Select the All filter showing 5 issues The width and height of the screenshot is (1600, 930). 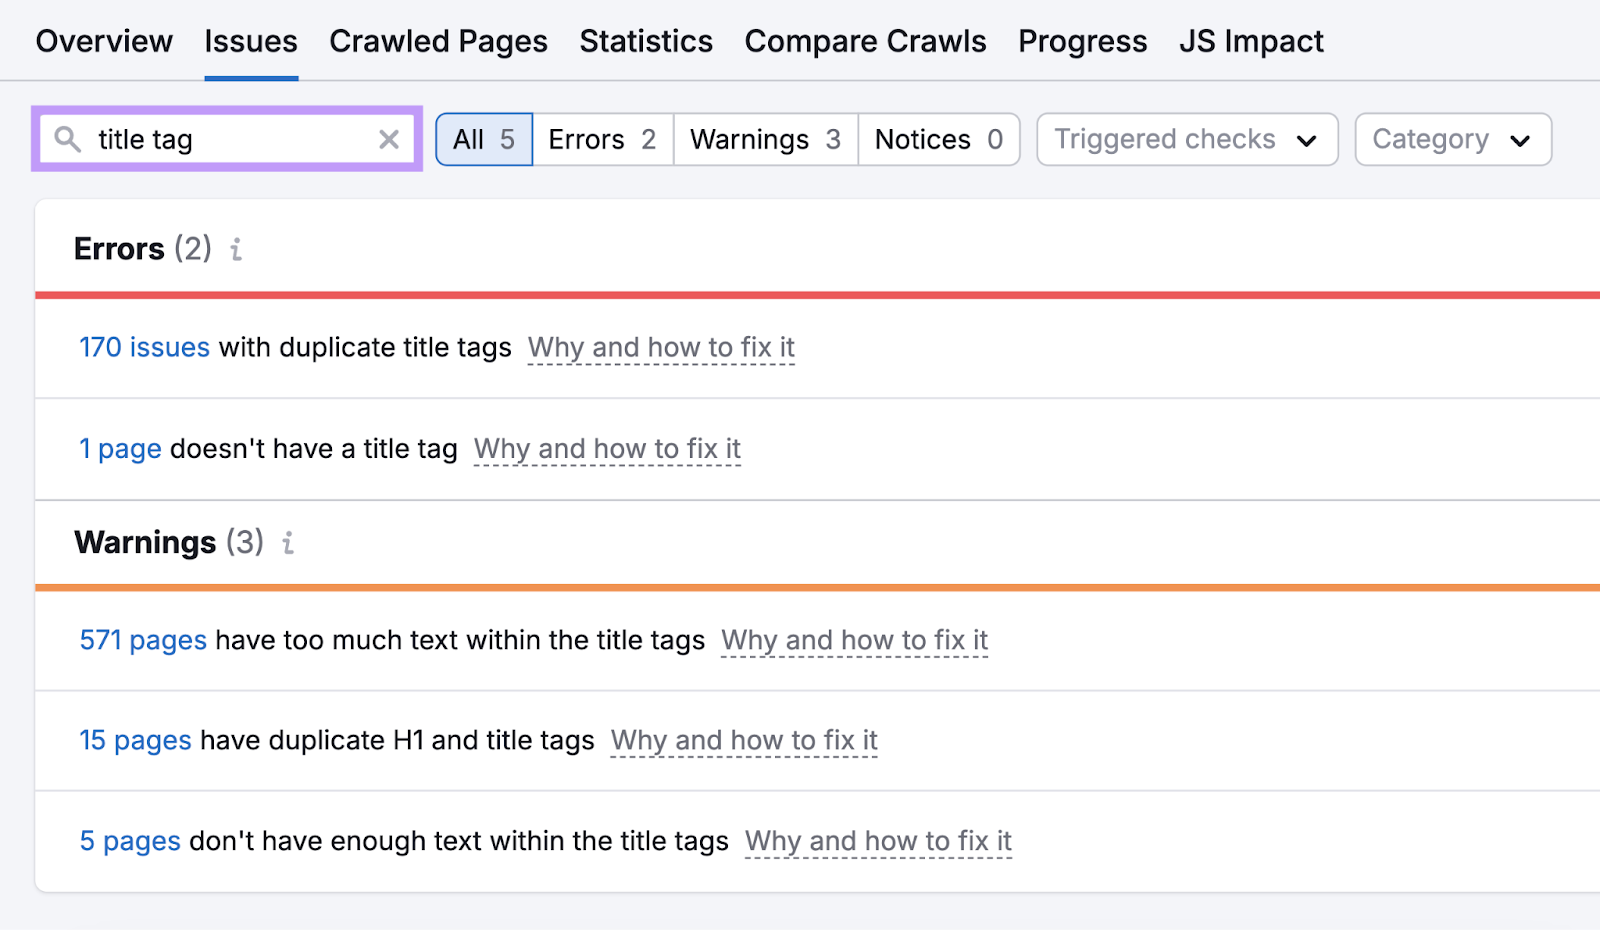pos(483,139)
